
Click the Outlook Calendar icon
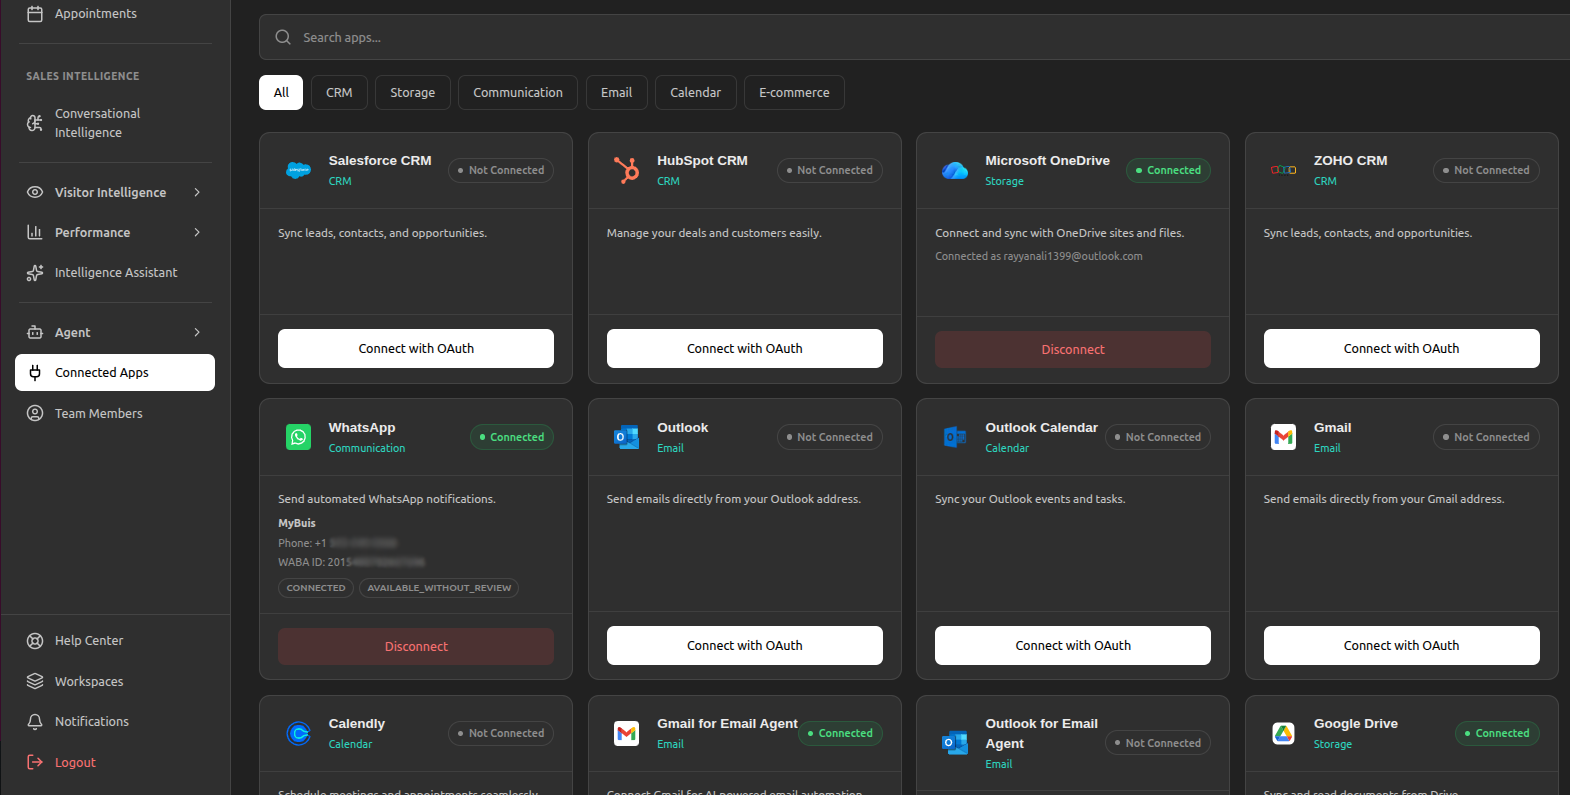coord(955,437)
